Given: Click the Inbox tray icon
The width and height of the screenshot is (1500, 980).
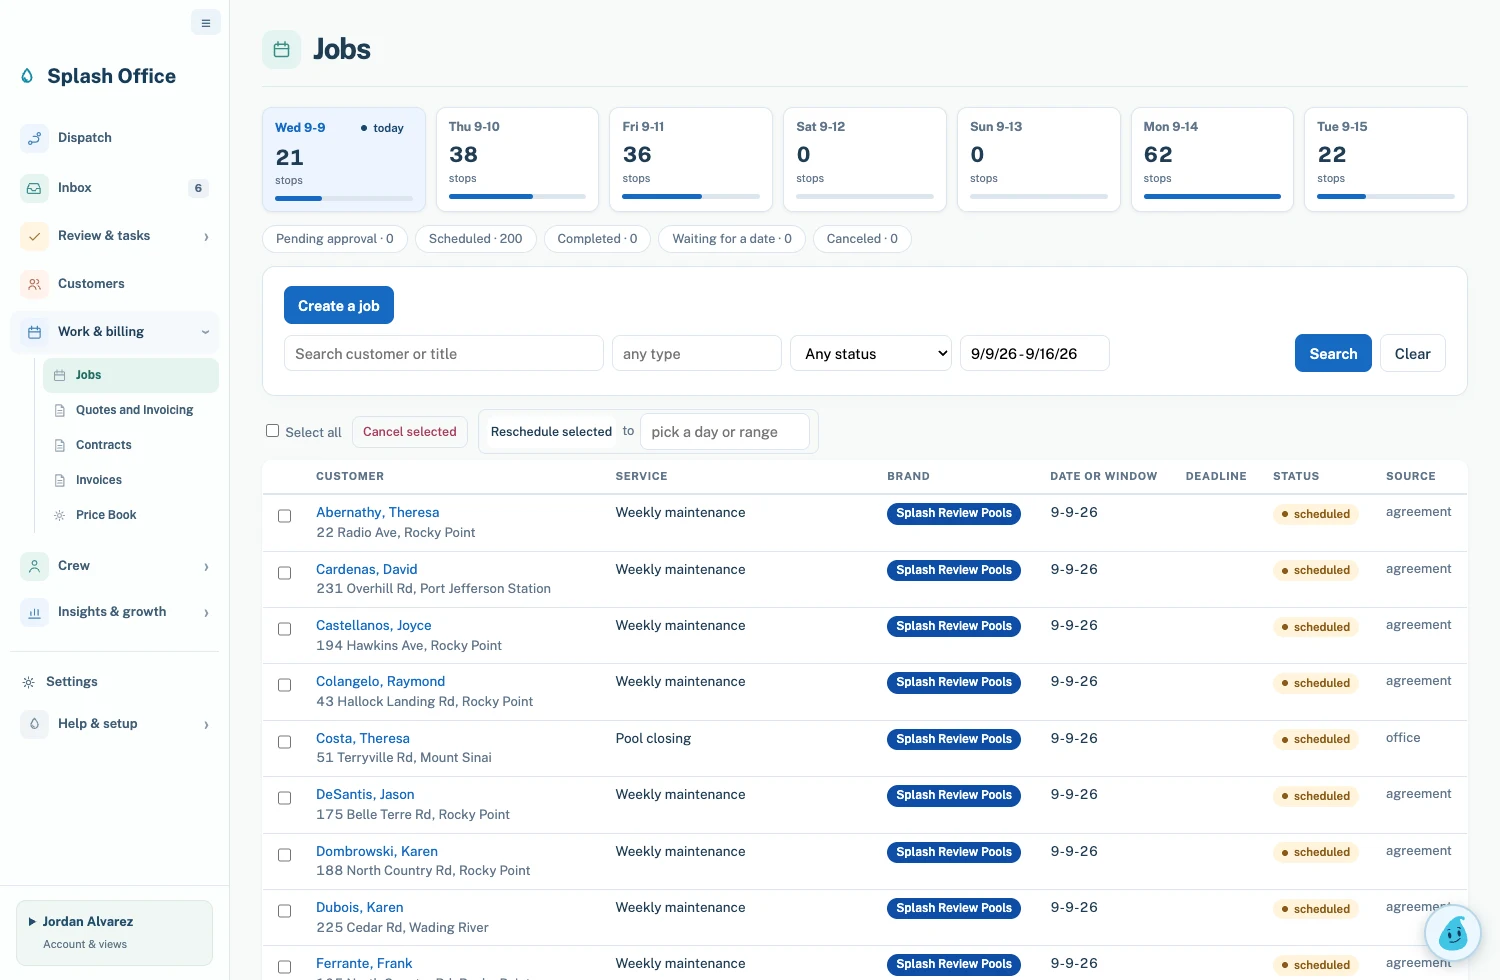Looking at the screenshot, I should point(34,188).
